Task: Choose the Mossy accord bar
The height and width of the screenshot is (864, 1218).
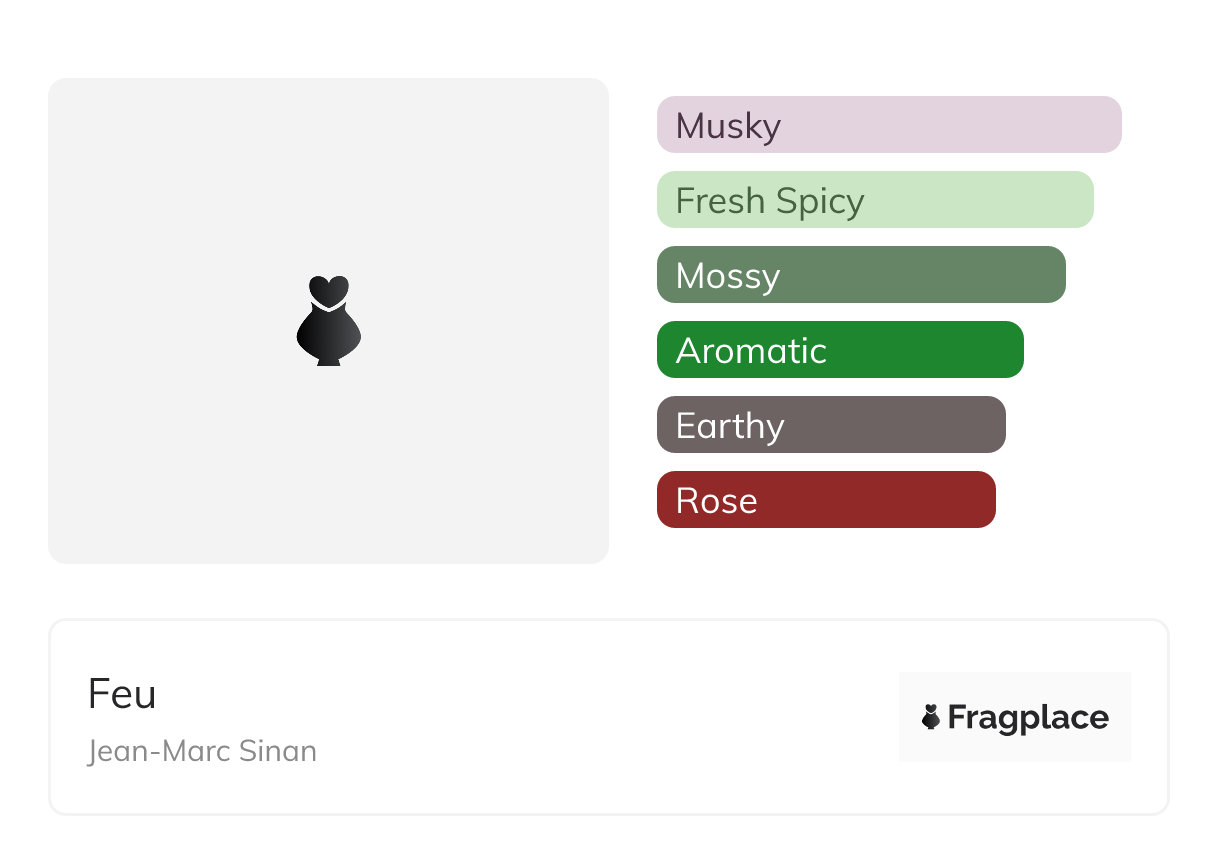Action: 860,275
